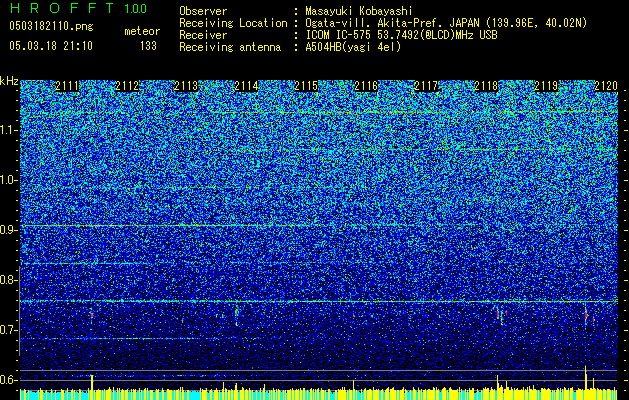Click the tall yellow power spike near 2120
This screenshot has width=629, height=400.
point(586,377)
